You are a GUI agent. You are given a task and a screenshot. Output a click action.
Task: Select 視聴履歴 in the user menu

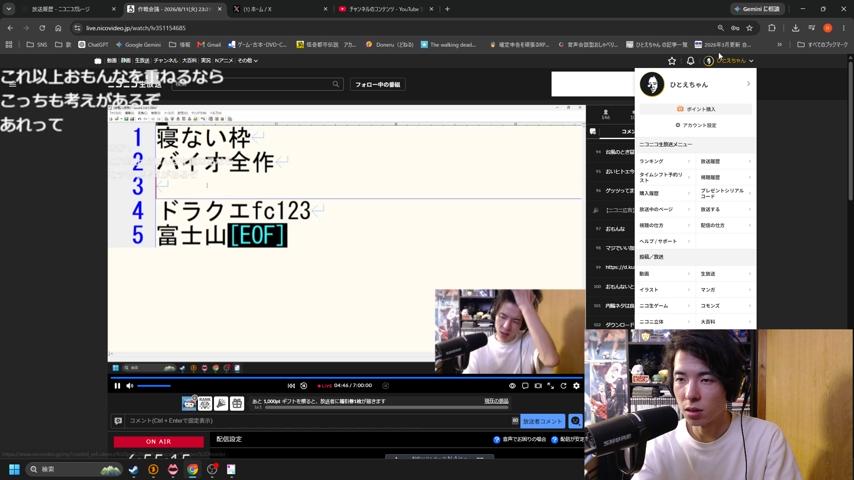tap(725, 177)
